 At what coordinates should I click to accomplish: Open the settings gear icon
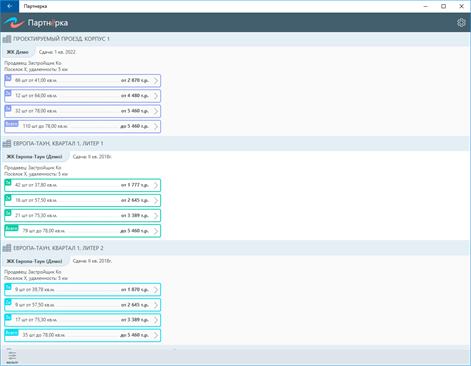[461, 23]
